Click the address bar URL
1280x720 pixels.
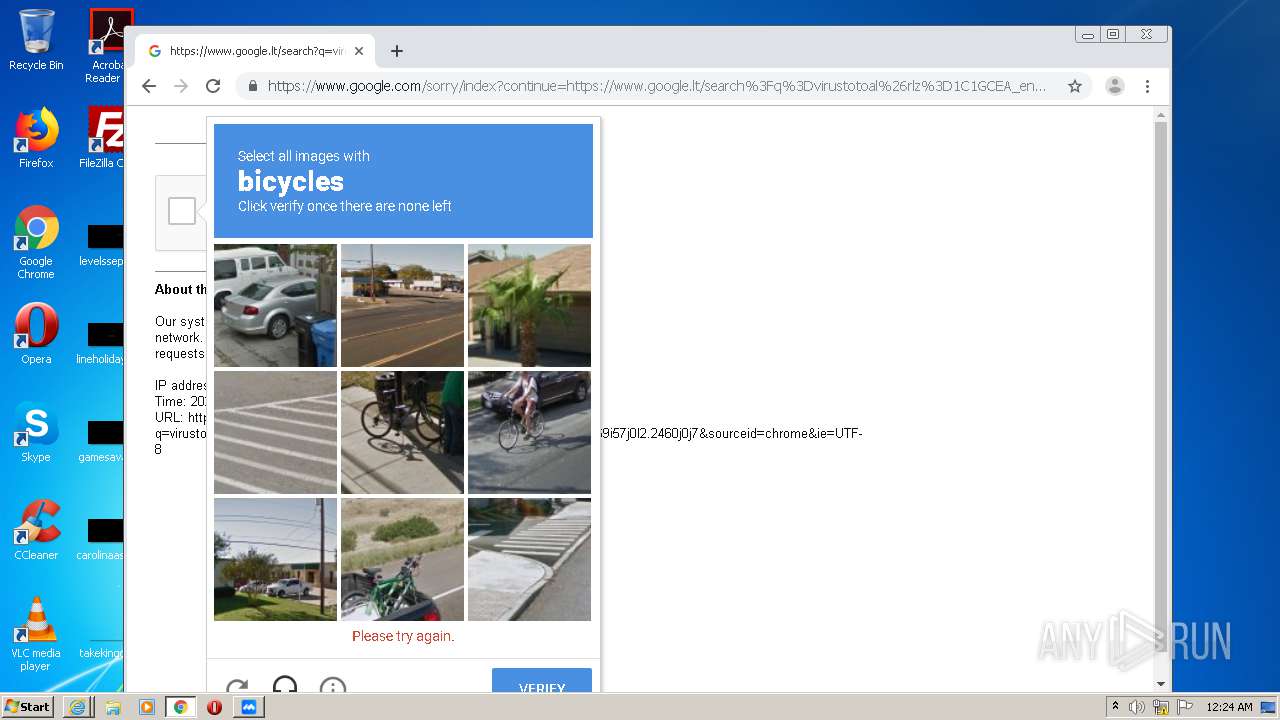click(656, 86)
